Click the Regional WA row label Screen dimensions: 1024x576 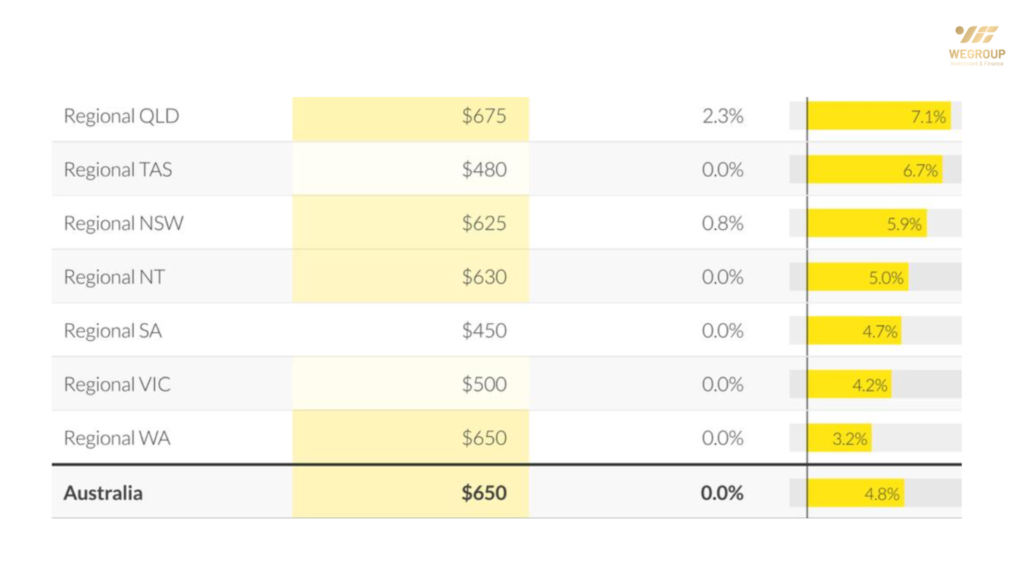pos(116,438)
